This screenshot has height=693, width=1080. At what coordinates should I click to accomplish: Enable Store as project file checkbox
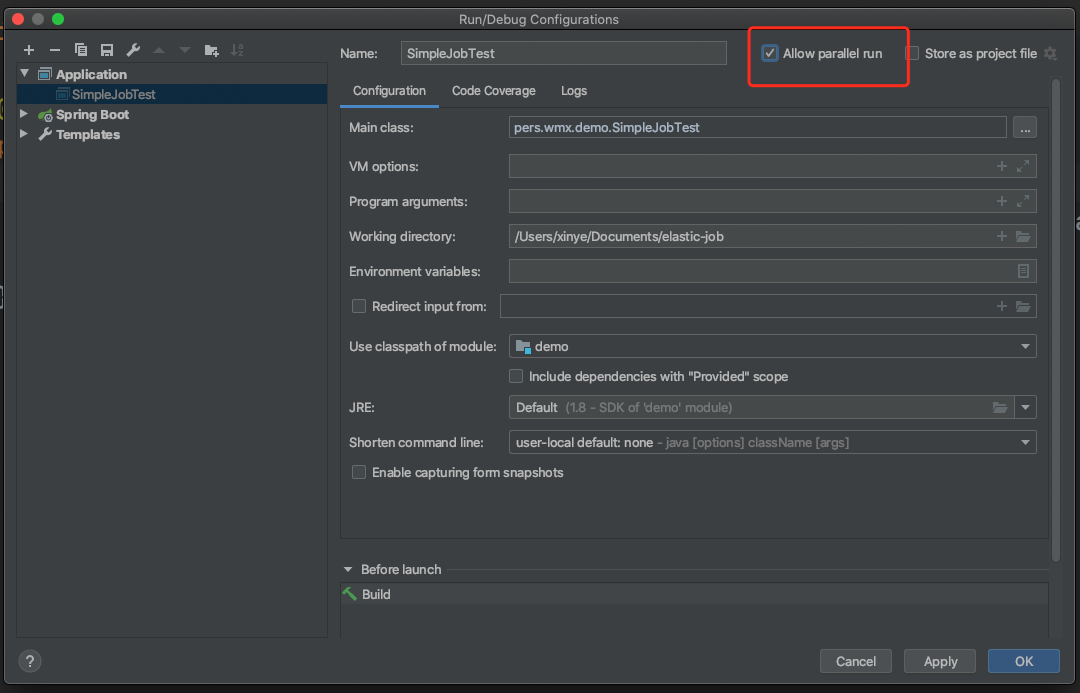(912, 54)
